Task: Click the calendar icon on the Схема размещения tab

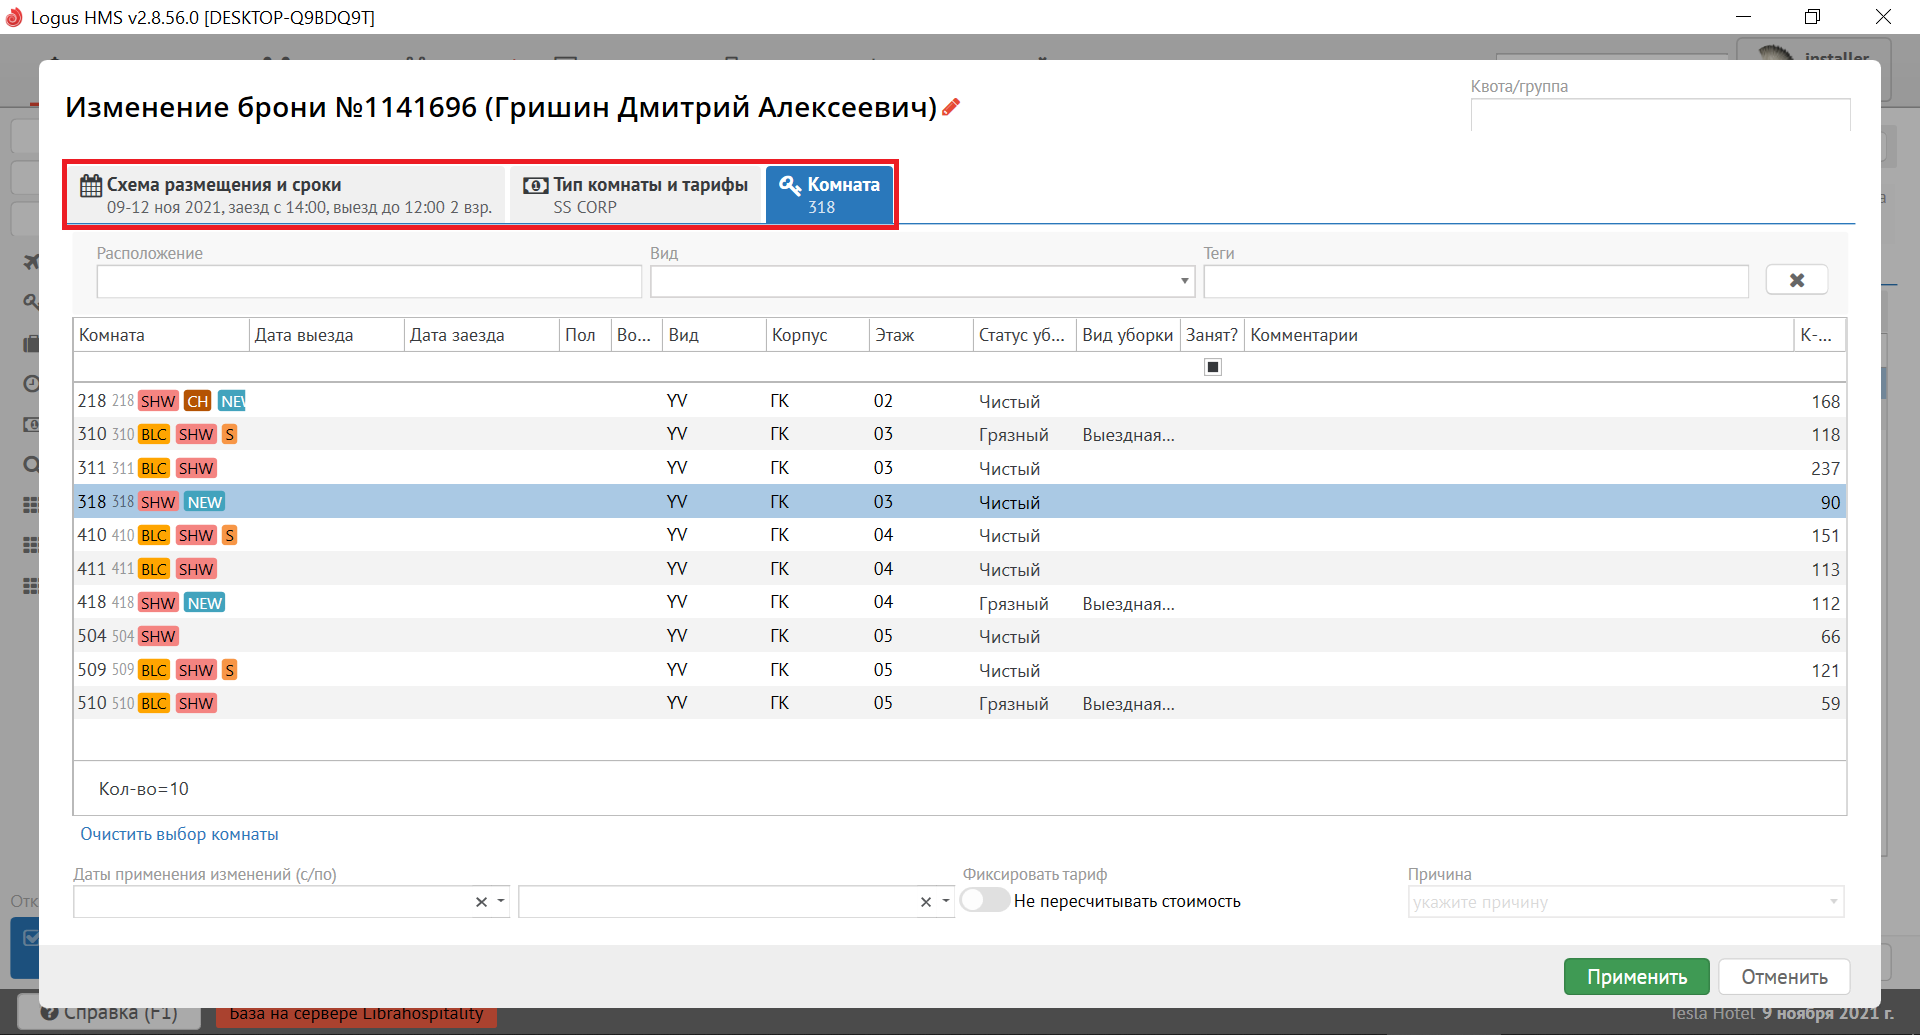Action: (91, 185)
